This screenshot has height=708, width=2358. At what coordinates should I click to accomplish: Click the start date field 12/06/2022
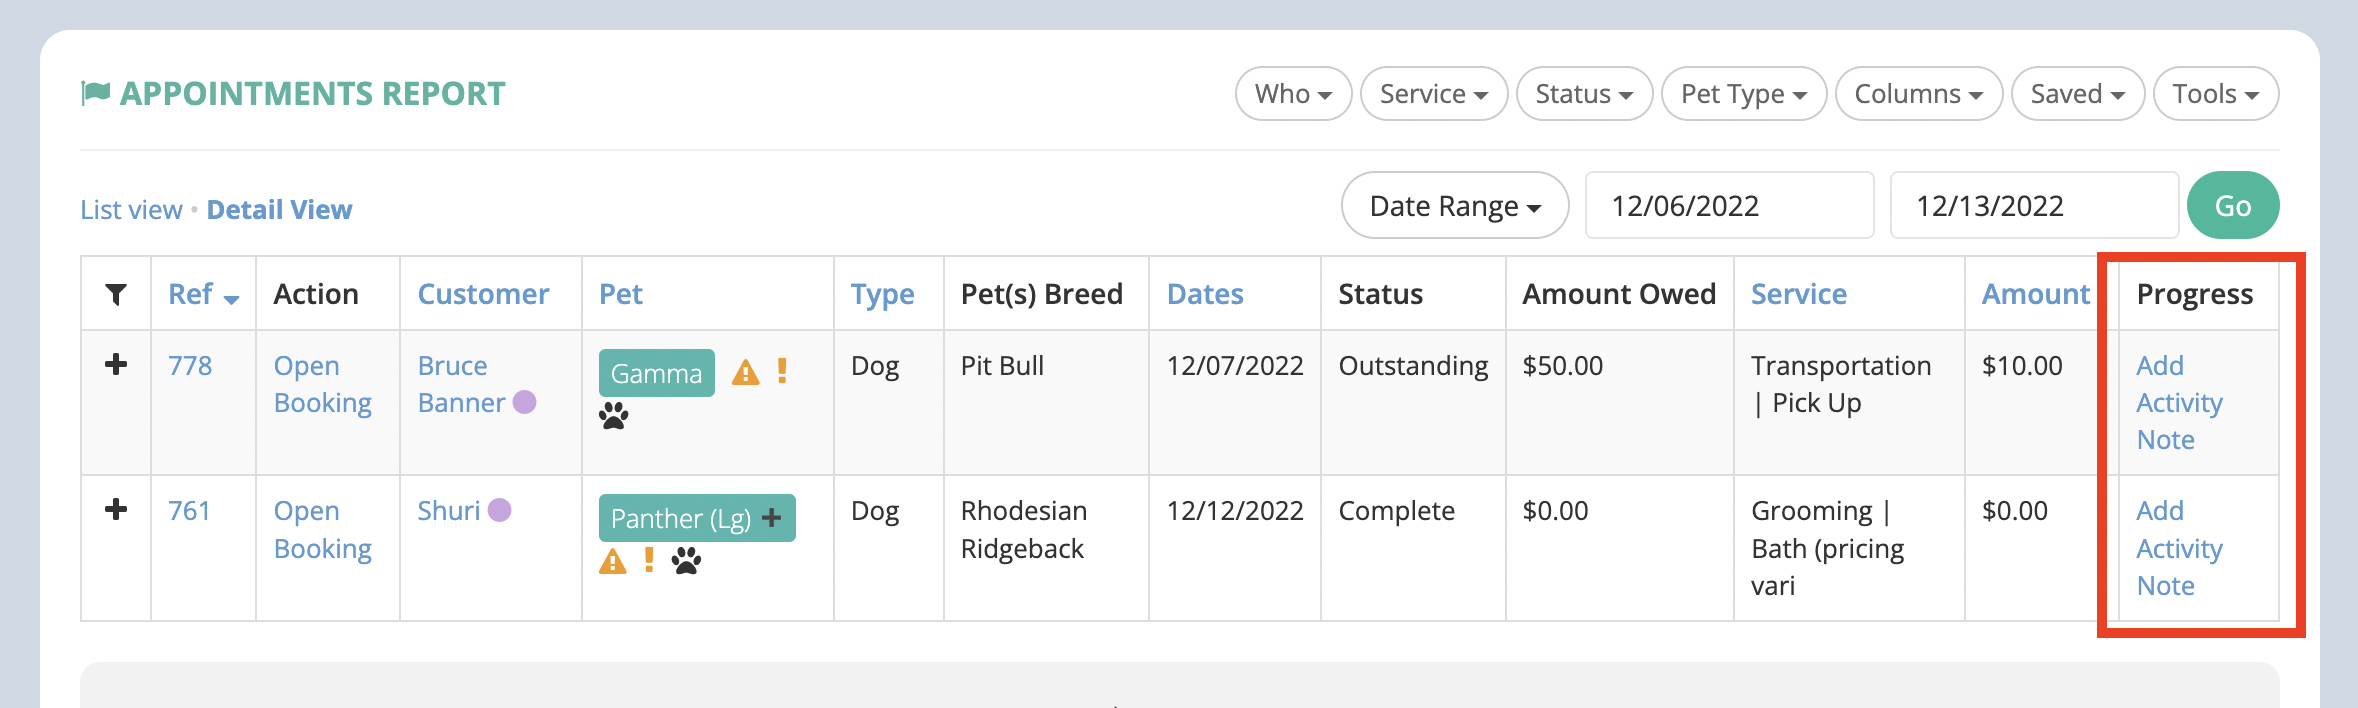[1729, 206]
